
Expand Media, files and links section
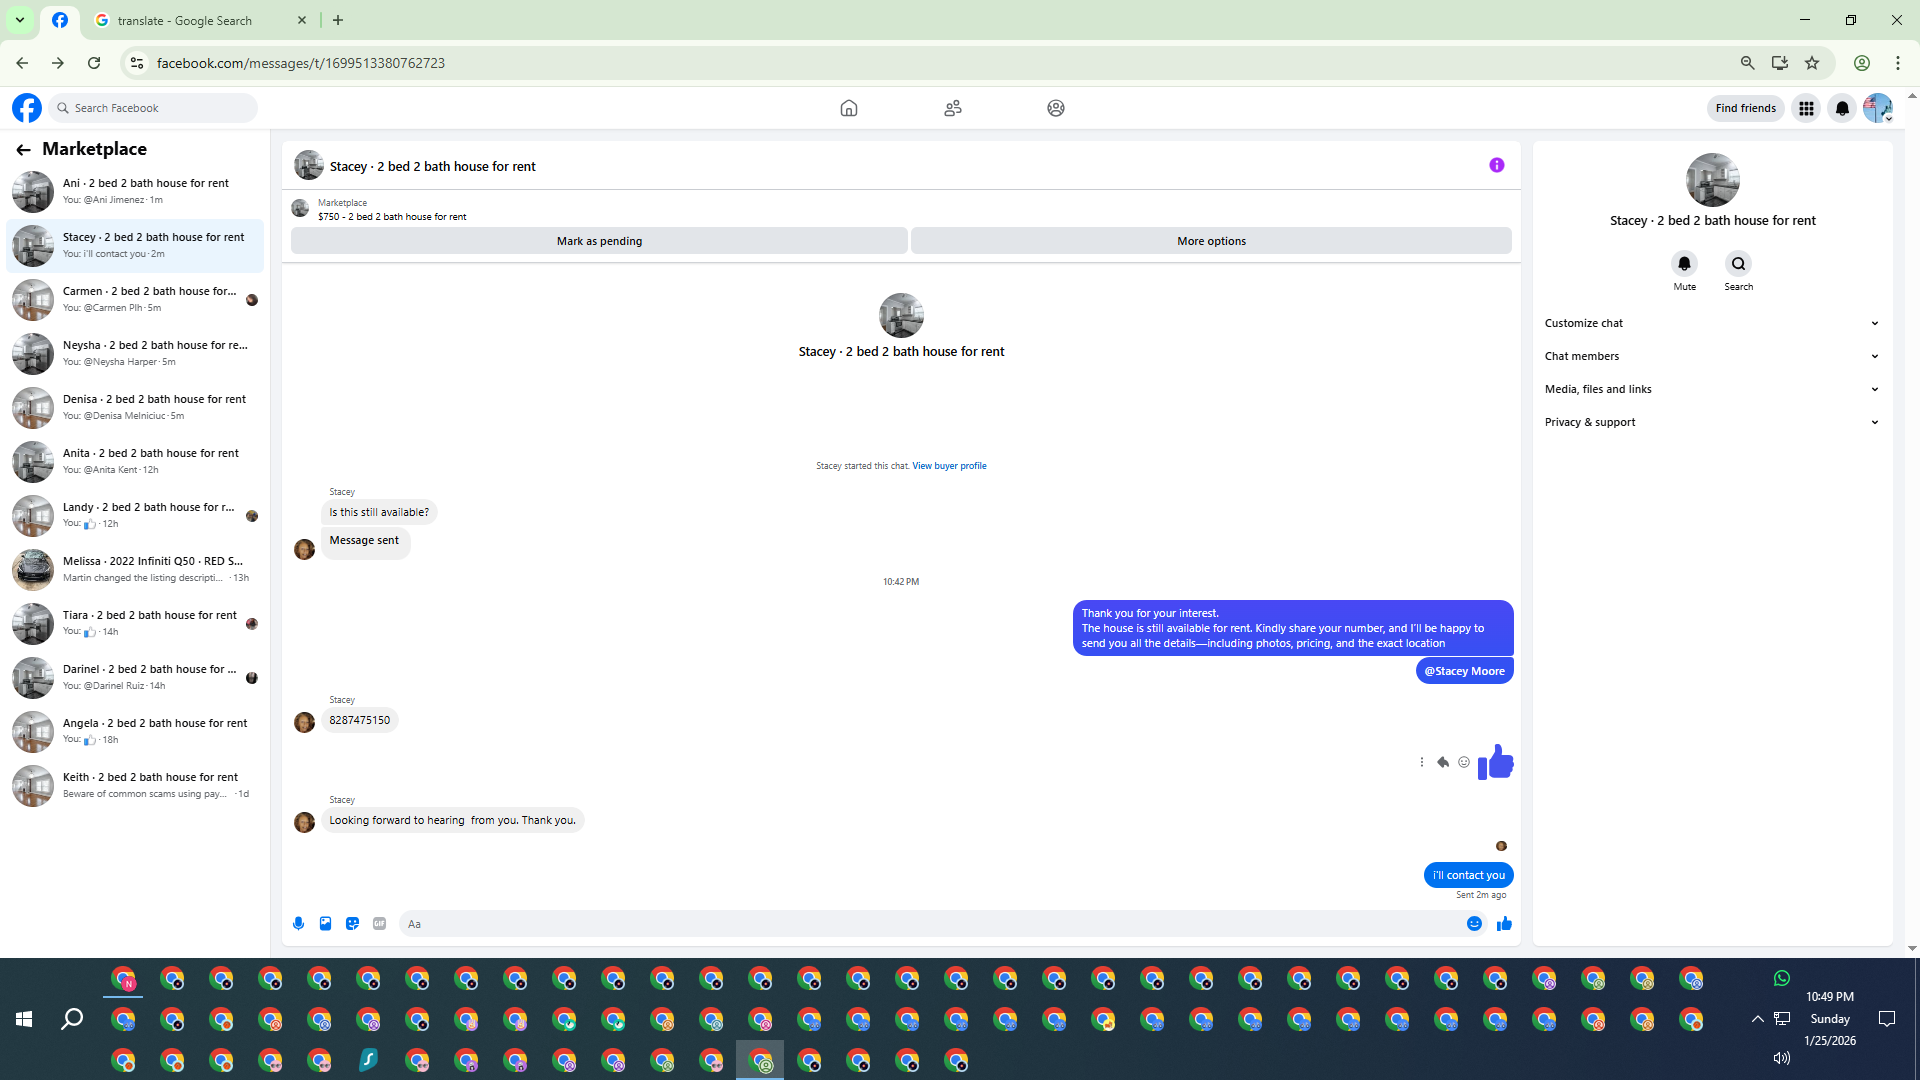coord(1710,389)
